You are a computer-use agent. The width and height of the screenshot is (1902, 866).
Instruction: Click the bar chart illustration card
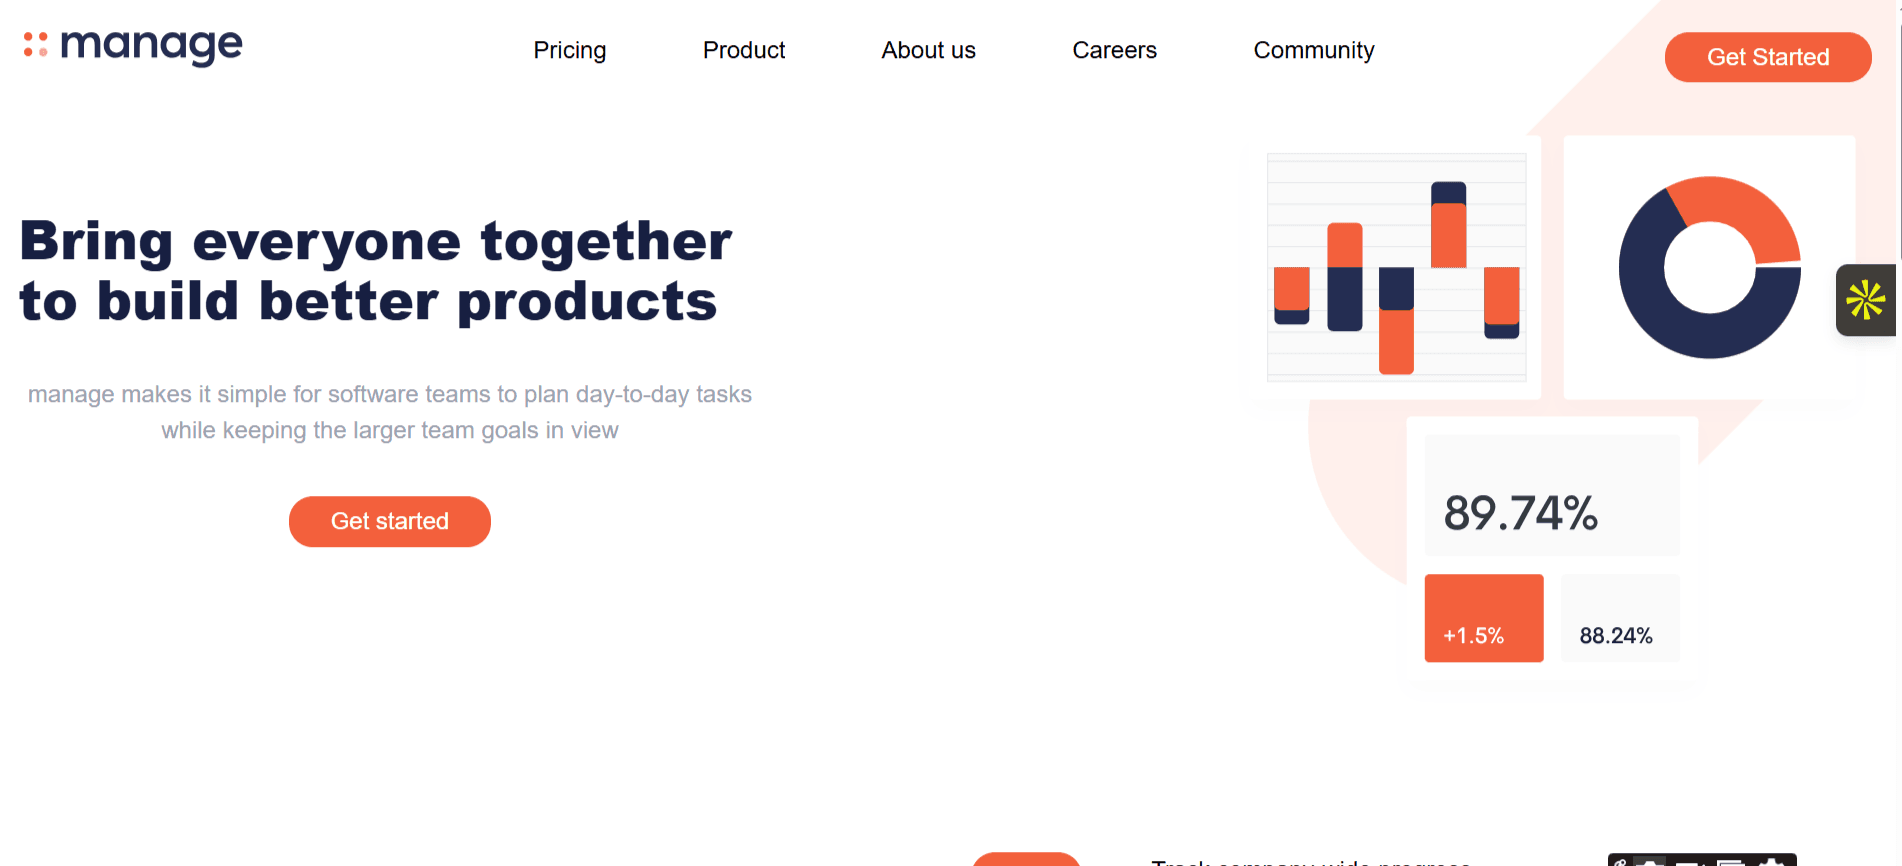[x=1396, y=267]
